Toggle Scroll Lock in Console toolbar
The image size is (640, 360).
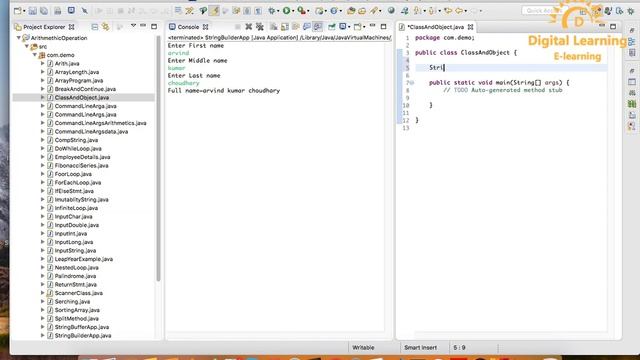click(x=284, y=27)
